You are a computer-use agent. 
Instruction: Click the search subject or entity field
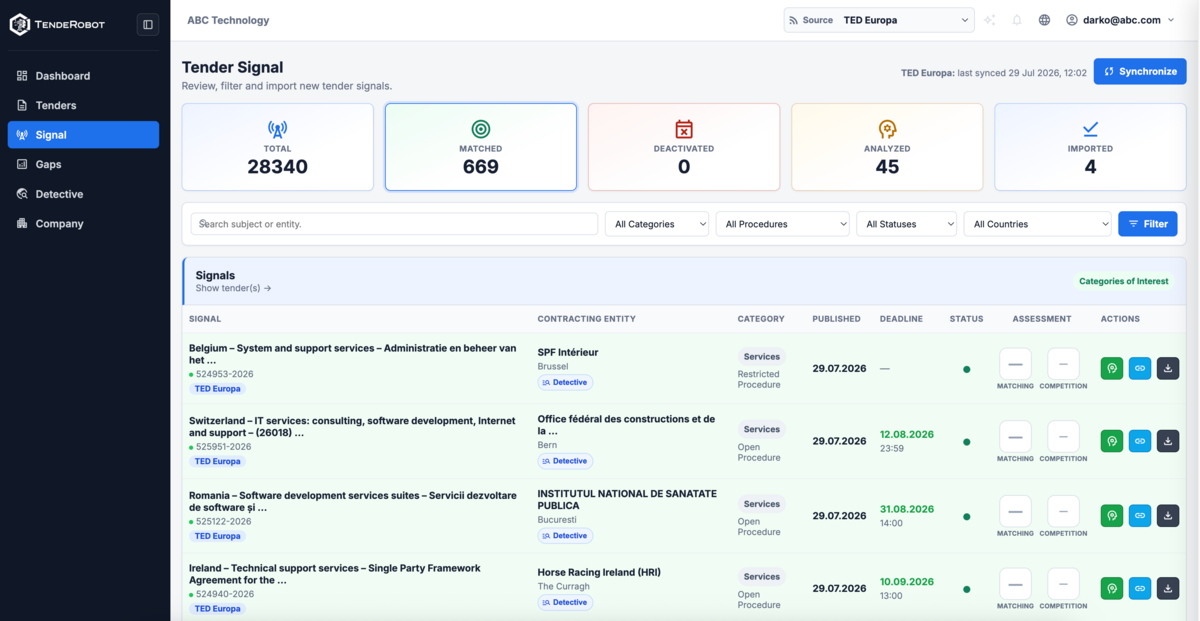coord(394,224)
